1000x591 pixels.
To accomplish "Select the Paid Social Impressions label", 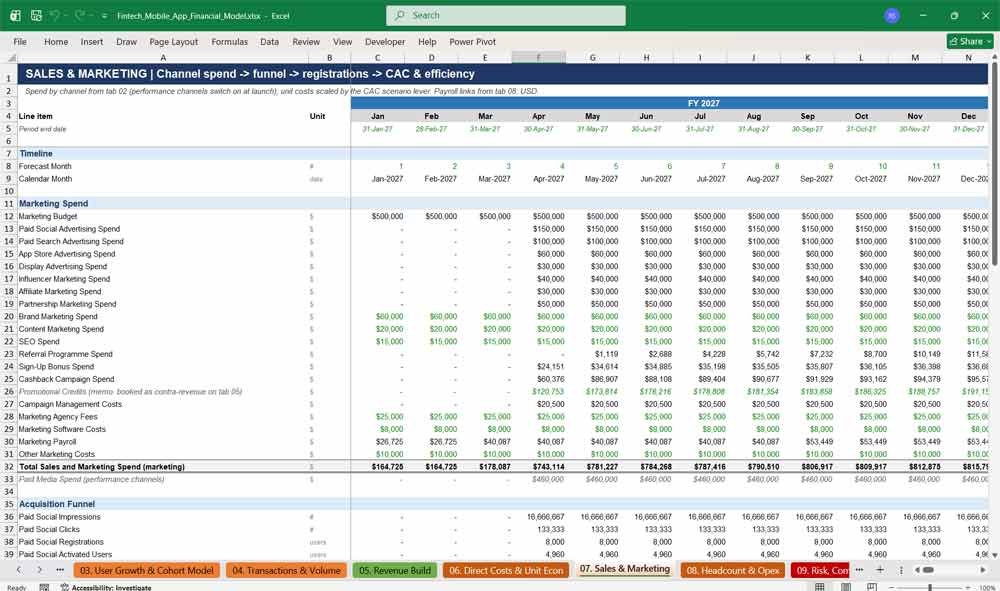I will click(x=59, y=516).
